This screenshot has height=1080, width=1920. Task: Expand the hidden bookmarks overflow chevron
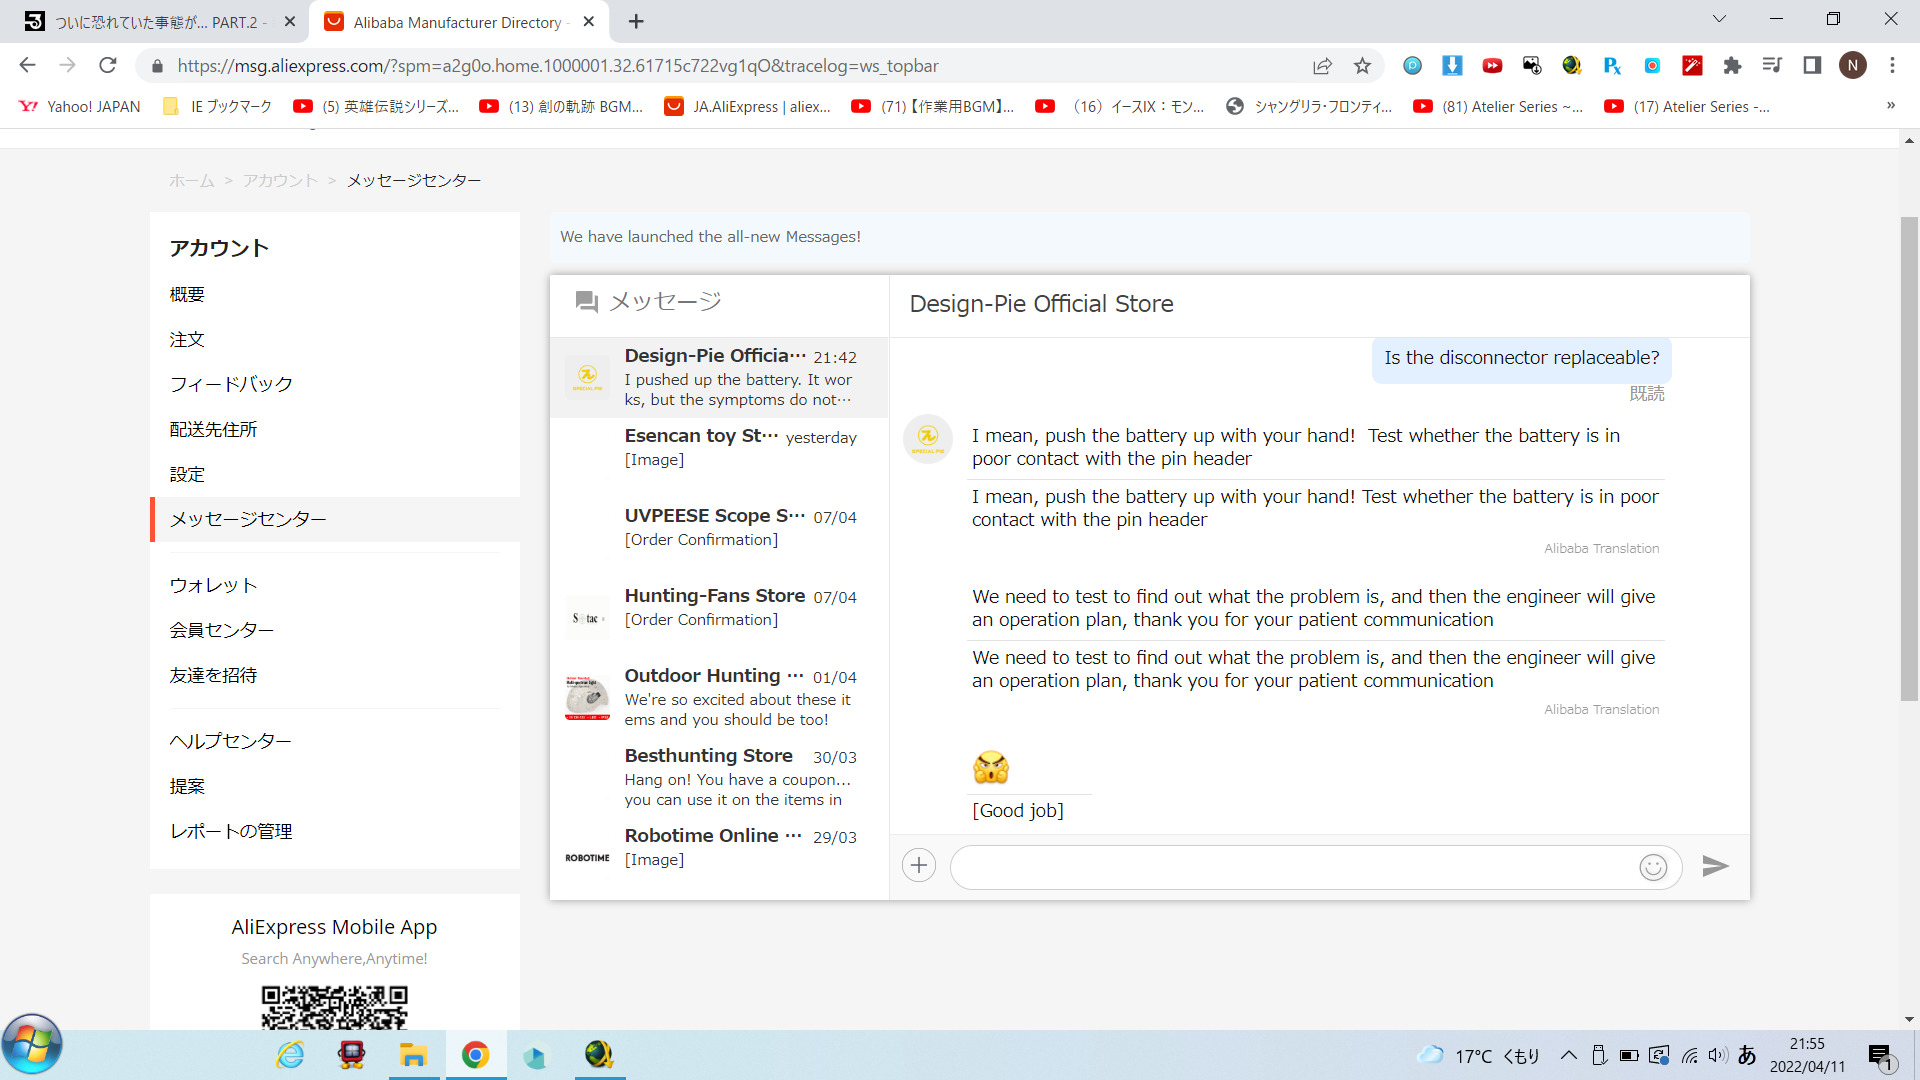(1890, 106)
